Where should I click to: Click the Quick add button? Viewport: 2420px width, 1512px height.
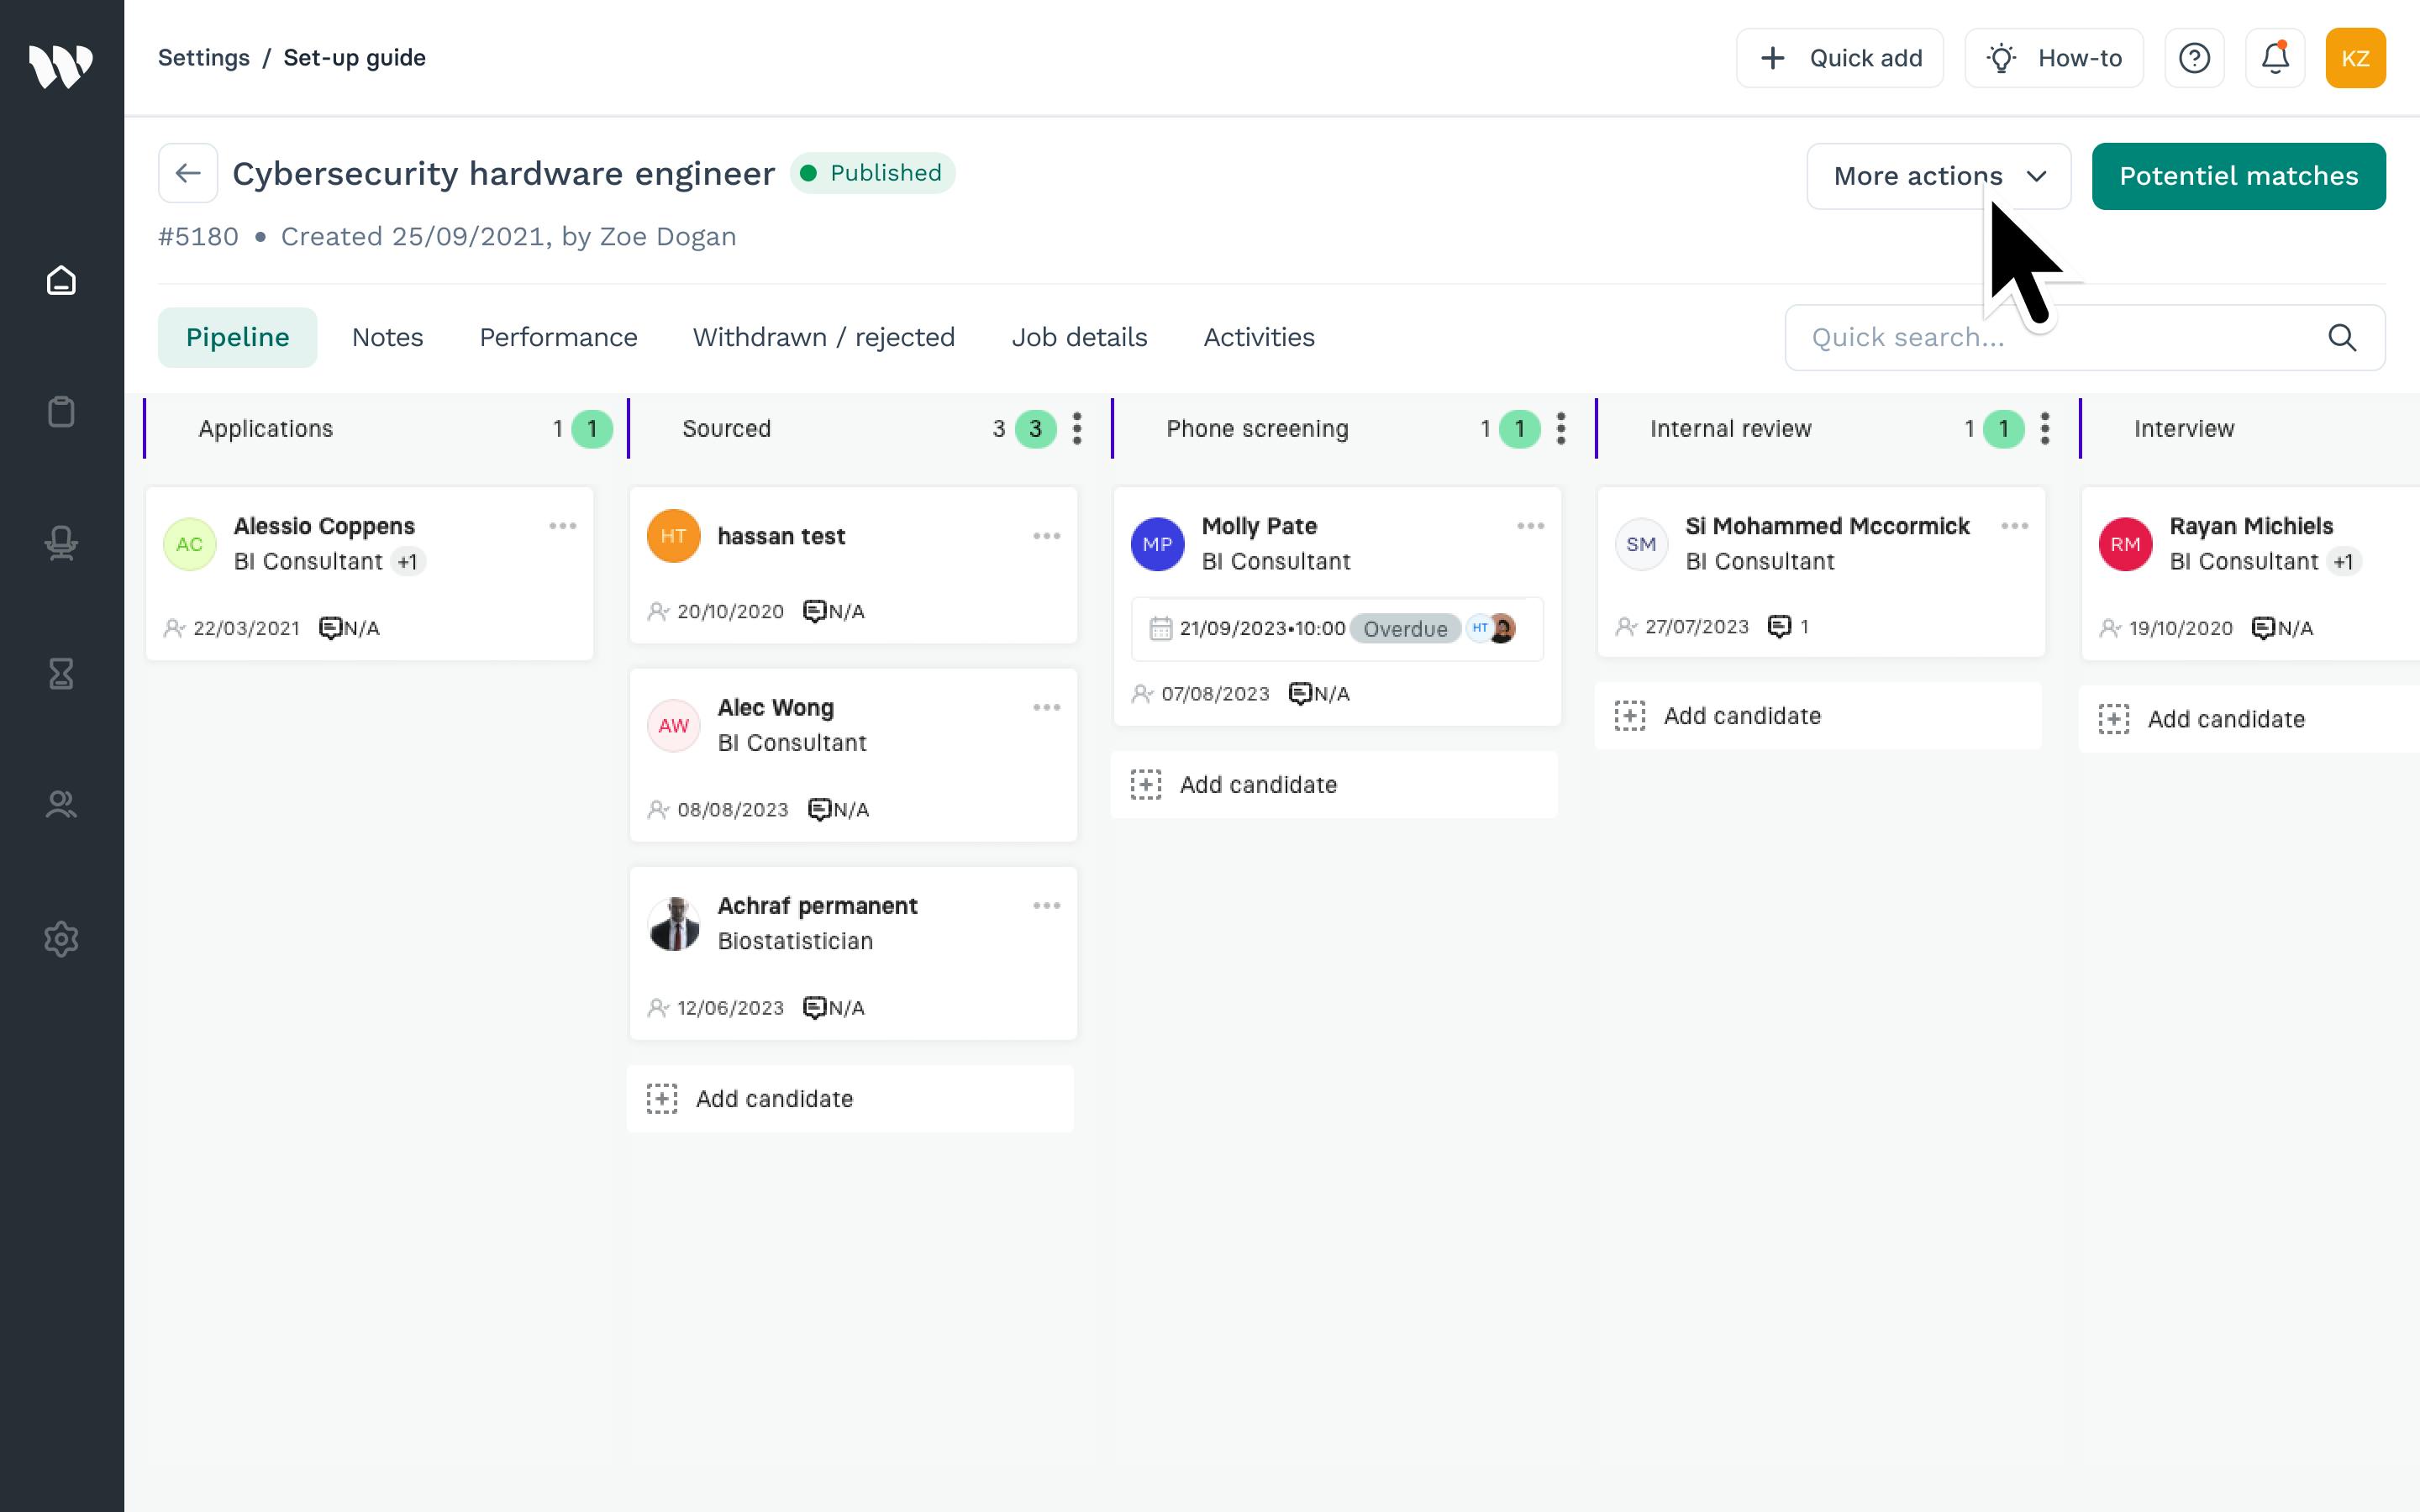click(1839, 58)
